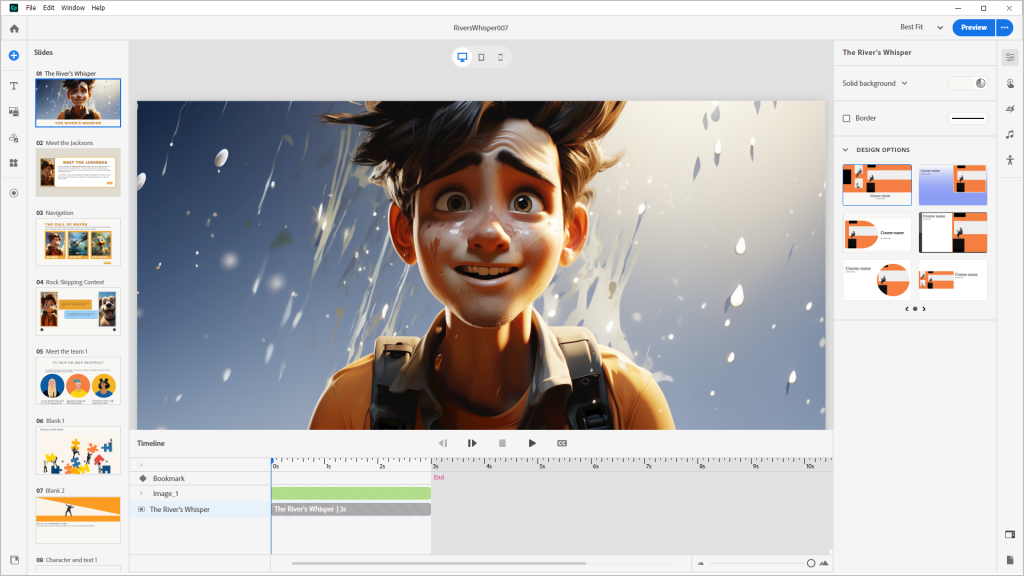Switch to desktop device view
The width and height of the screenshot is (1024, 576).
tap(462, 57)
